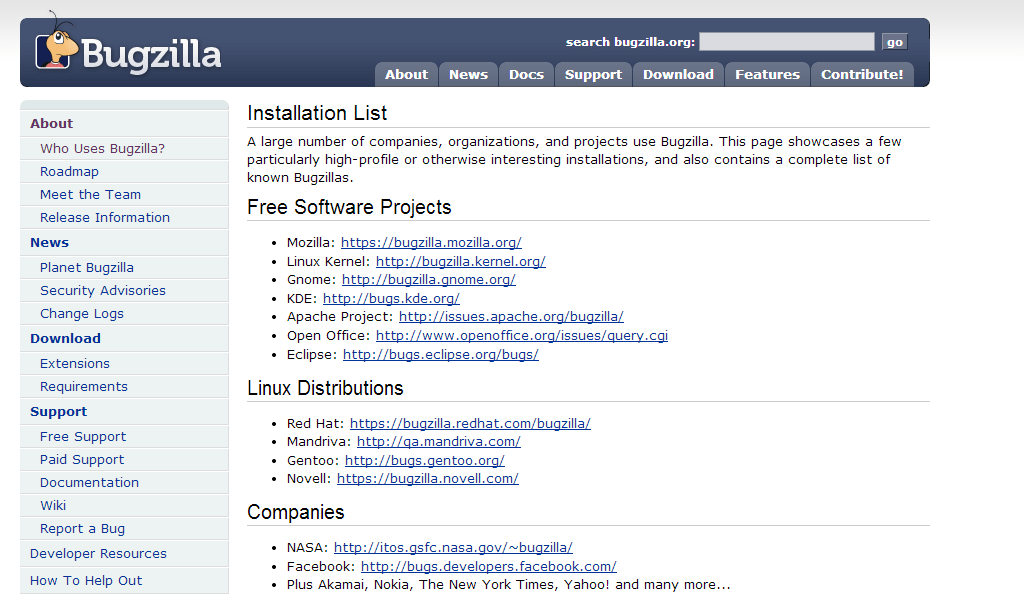
Task: Select the Download tab in header
Action: click(x=678, y=75)
